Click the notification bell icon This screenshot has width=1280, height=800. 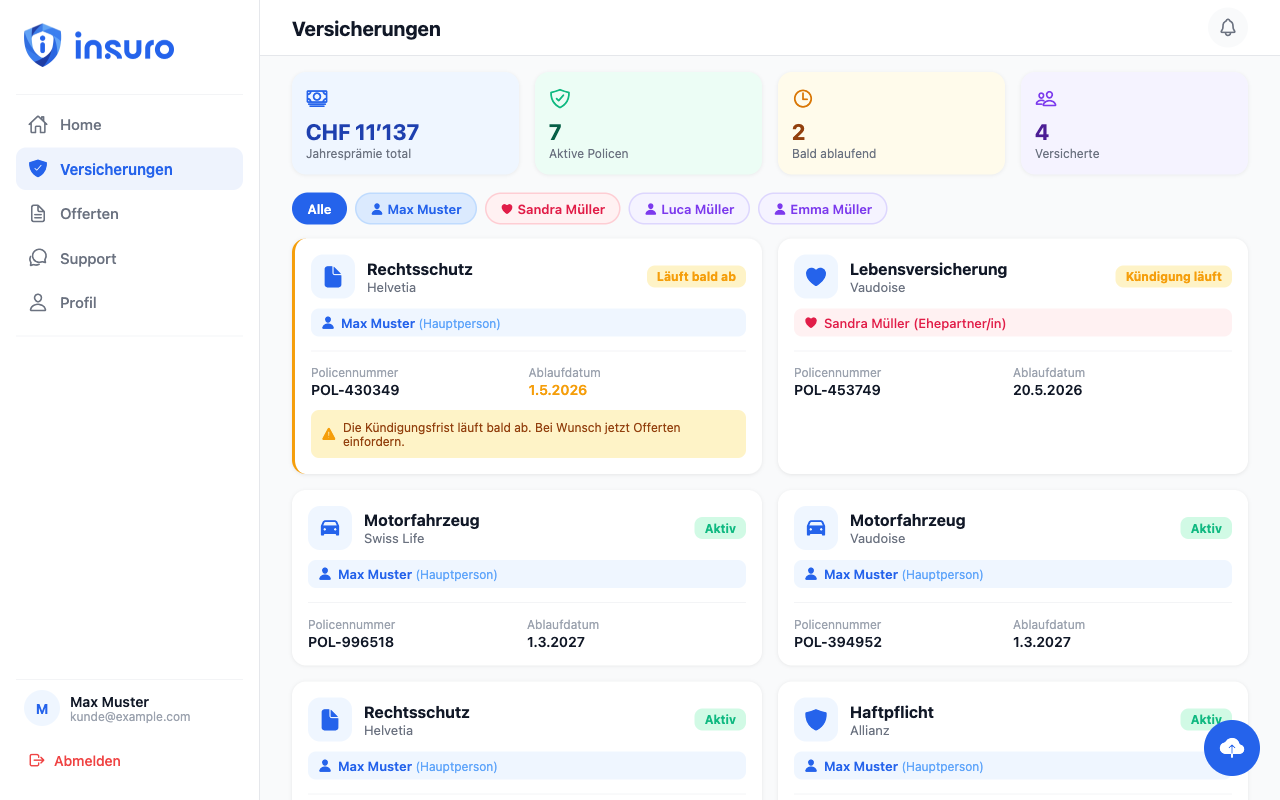1227,28
